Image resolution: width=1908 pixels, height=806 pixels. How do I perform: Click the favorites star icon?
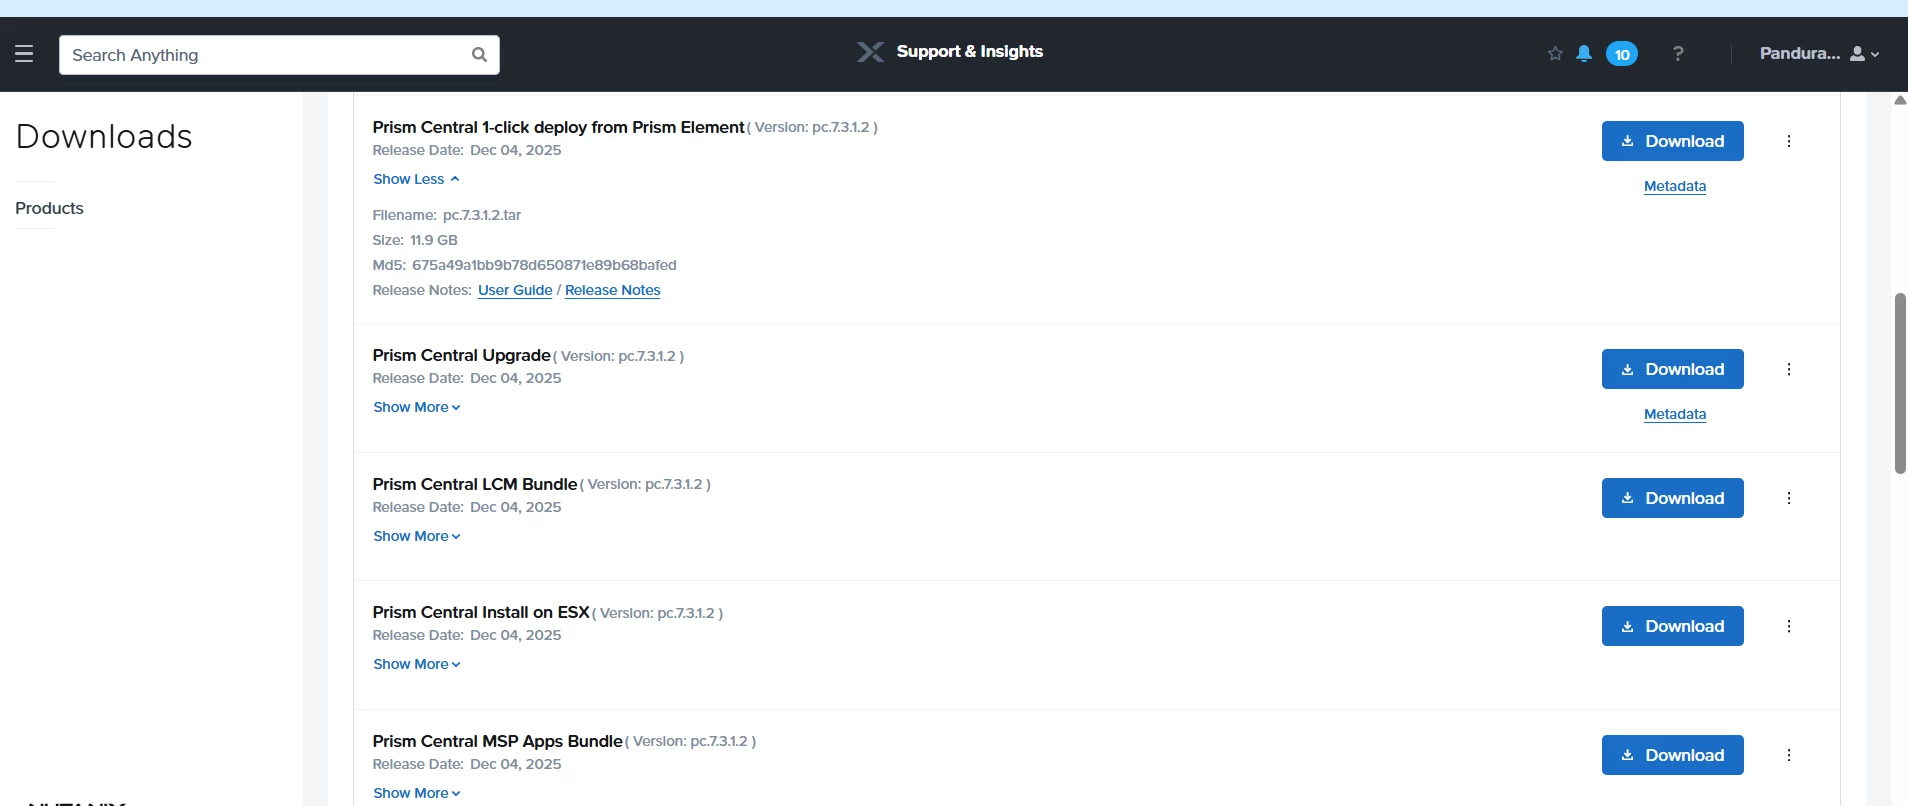click(1555, 54)
